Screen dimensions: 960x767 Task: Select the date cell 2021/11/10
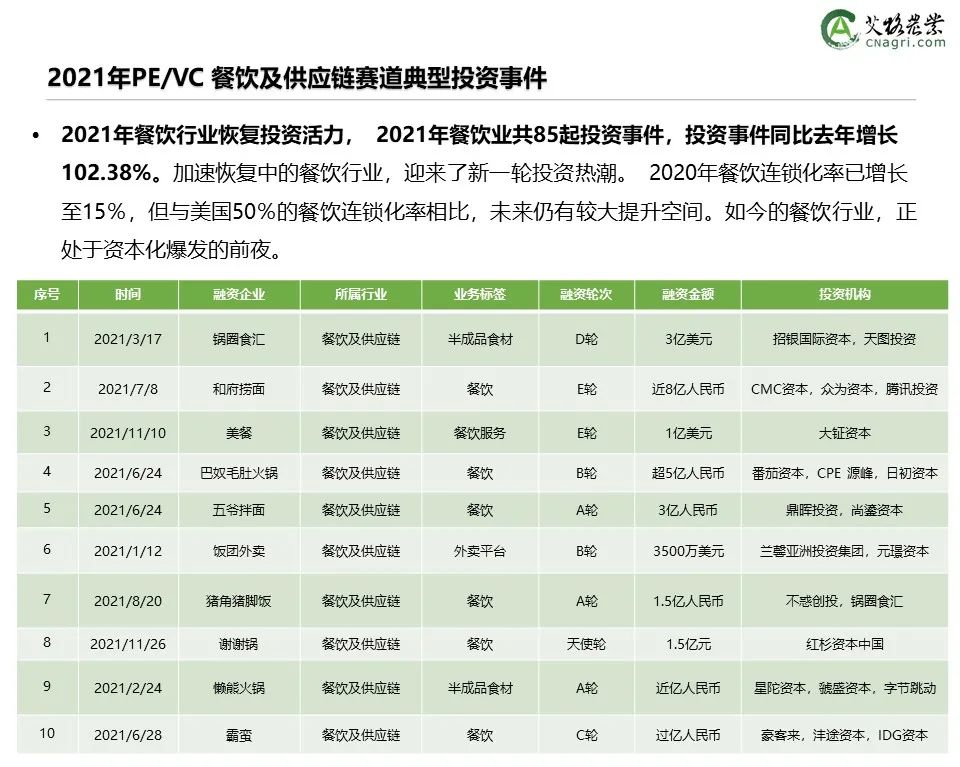128,433
